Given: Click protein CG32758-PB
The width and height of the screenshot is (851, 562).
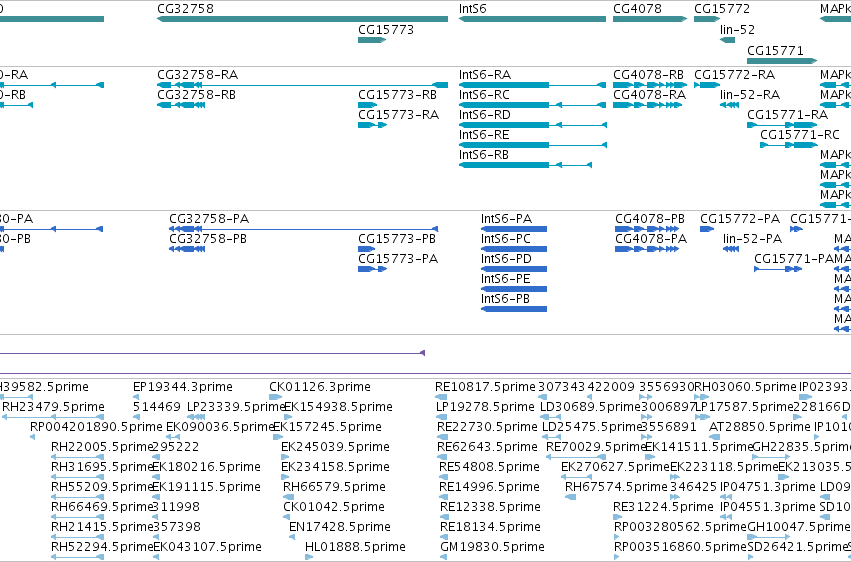Looking at the screenshot, I should (x=208, y=239).
